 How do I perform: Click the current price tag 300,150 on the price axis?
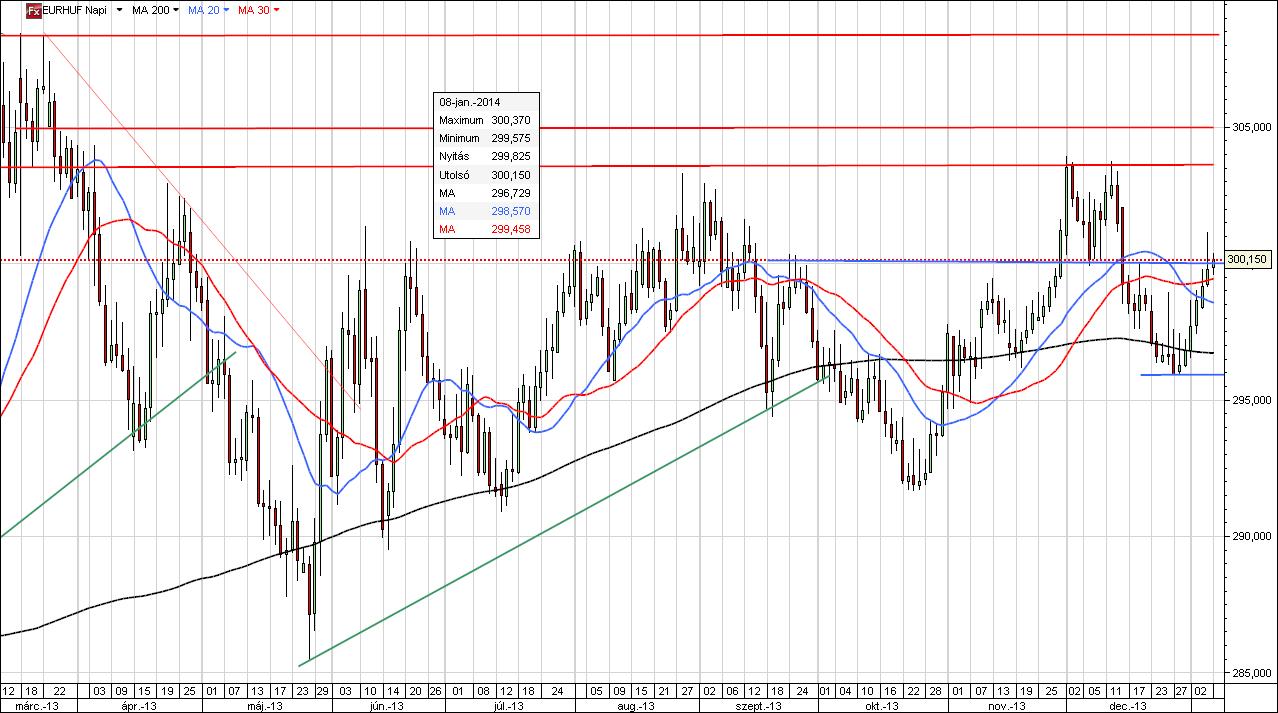[1247, 260]
